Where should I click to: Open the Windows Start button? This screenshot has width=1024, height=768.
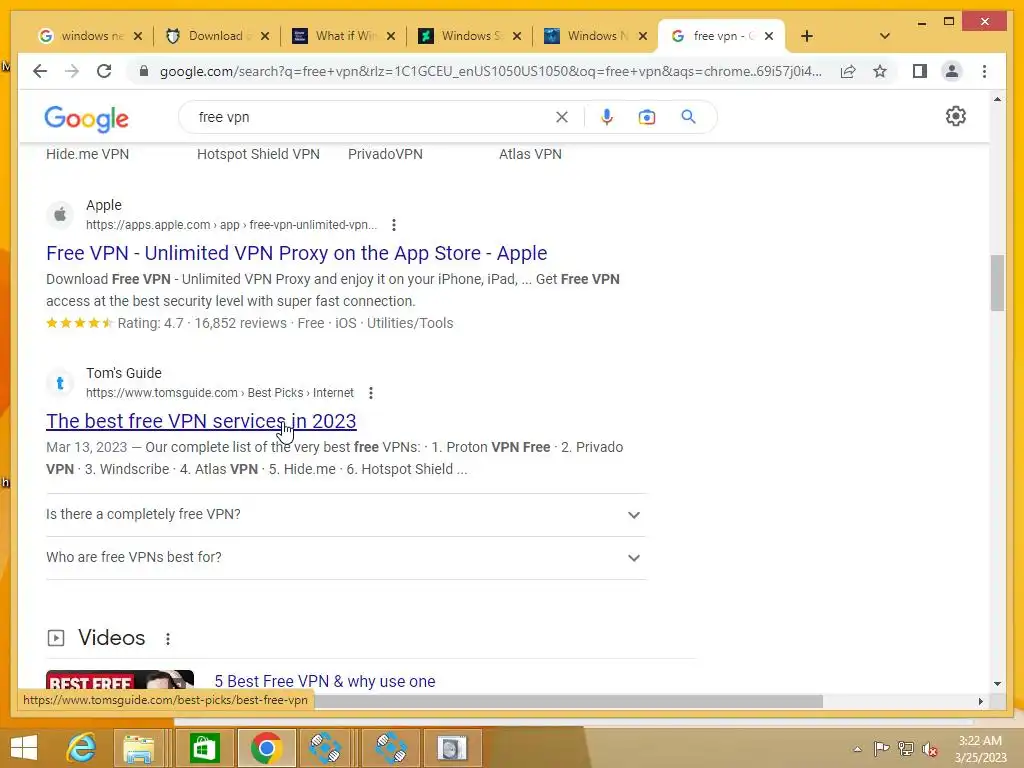(x=24, y=748)
